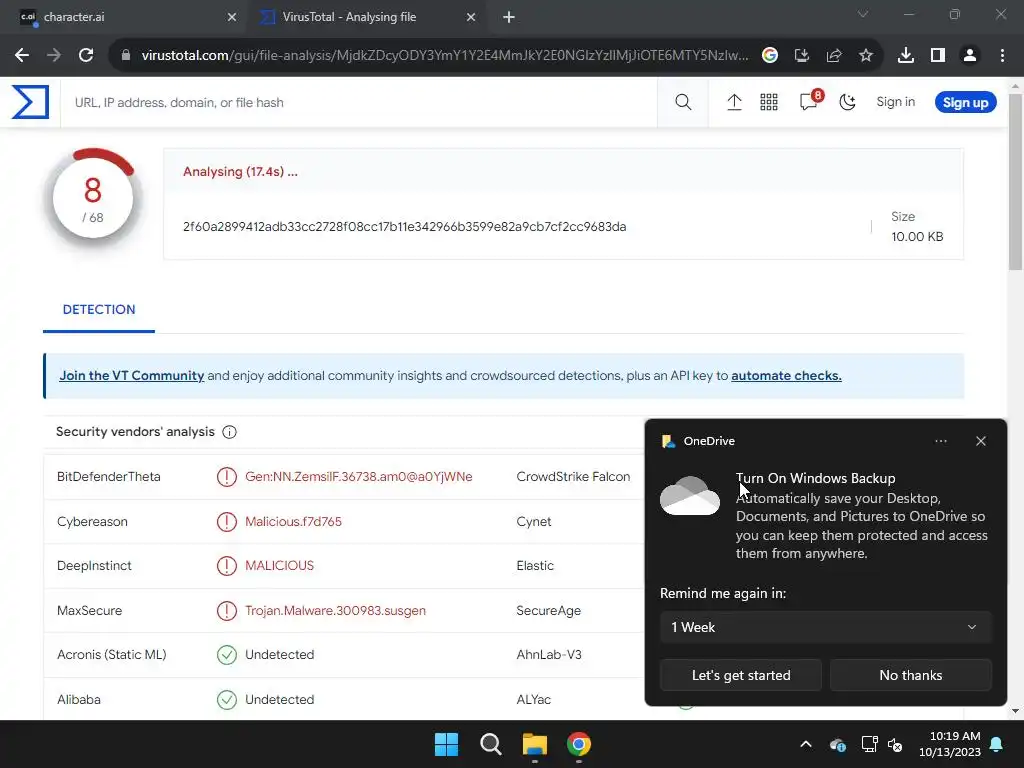
Task: Select the DETECTION tab
Action: click(99, 310)
